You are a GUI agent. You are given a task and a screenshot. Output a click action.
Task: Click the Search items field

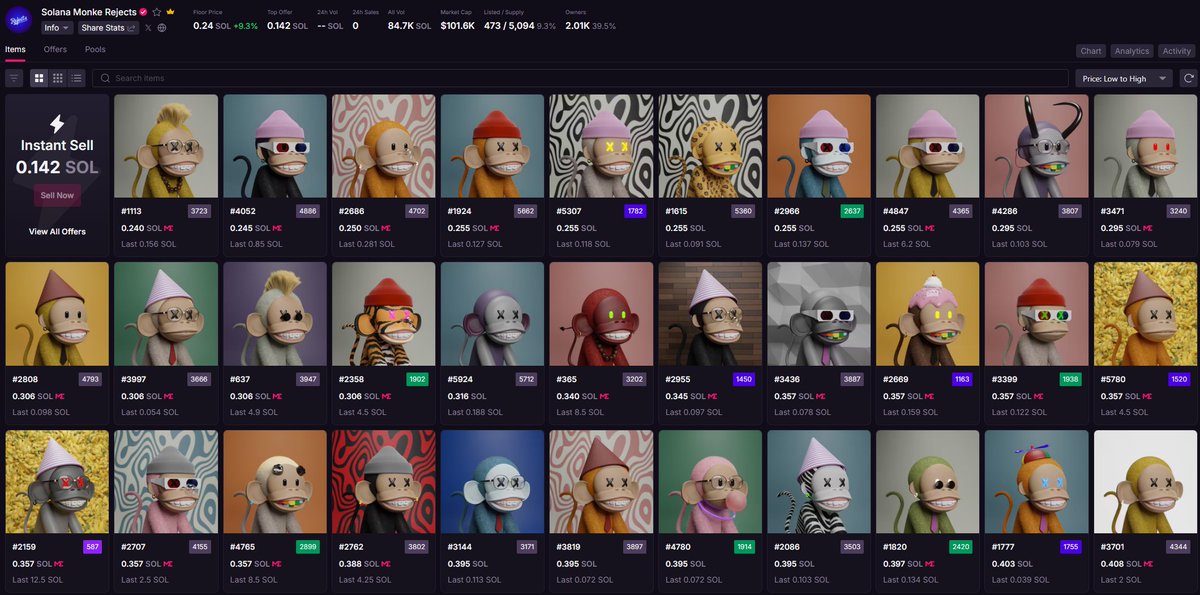click(580, 78)
